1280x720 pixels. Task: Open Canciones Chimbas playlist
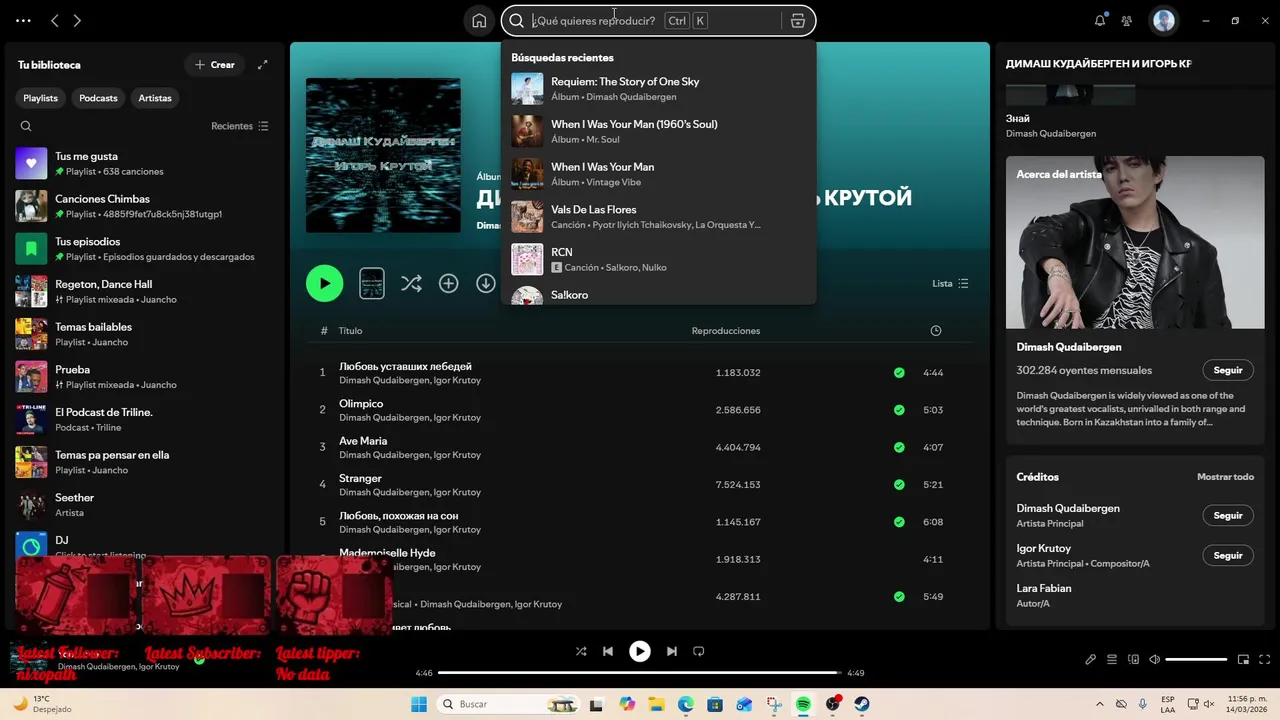[143, 206]
